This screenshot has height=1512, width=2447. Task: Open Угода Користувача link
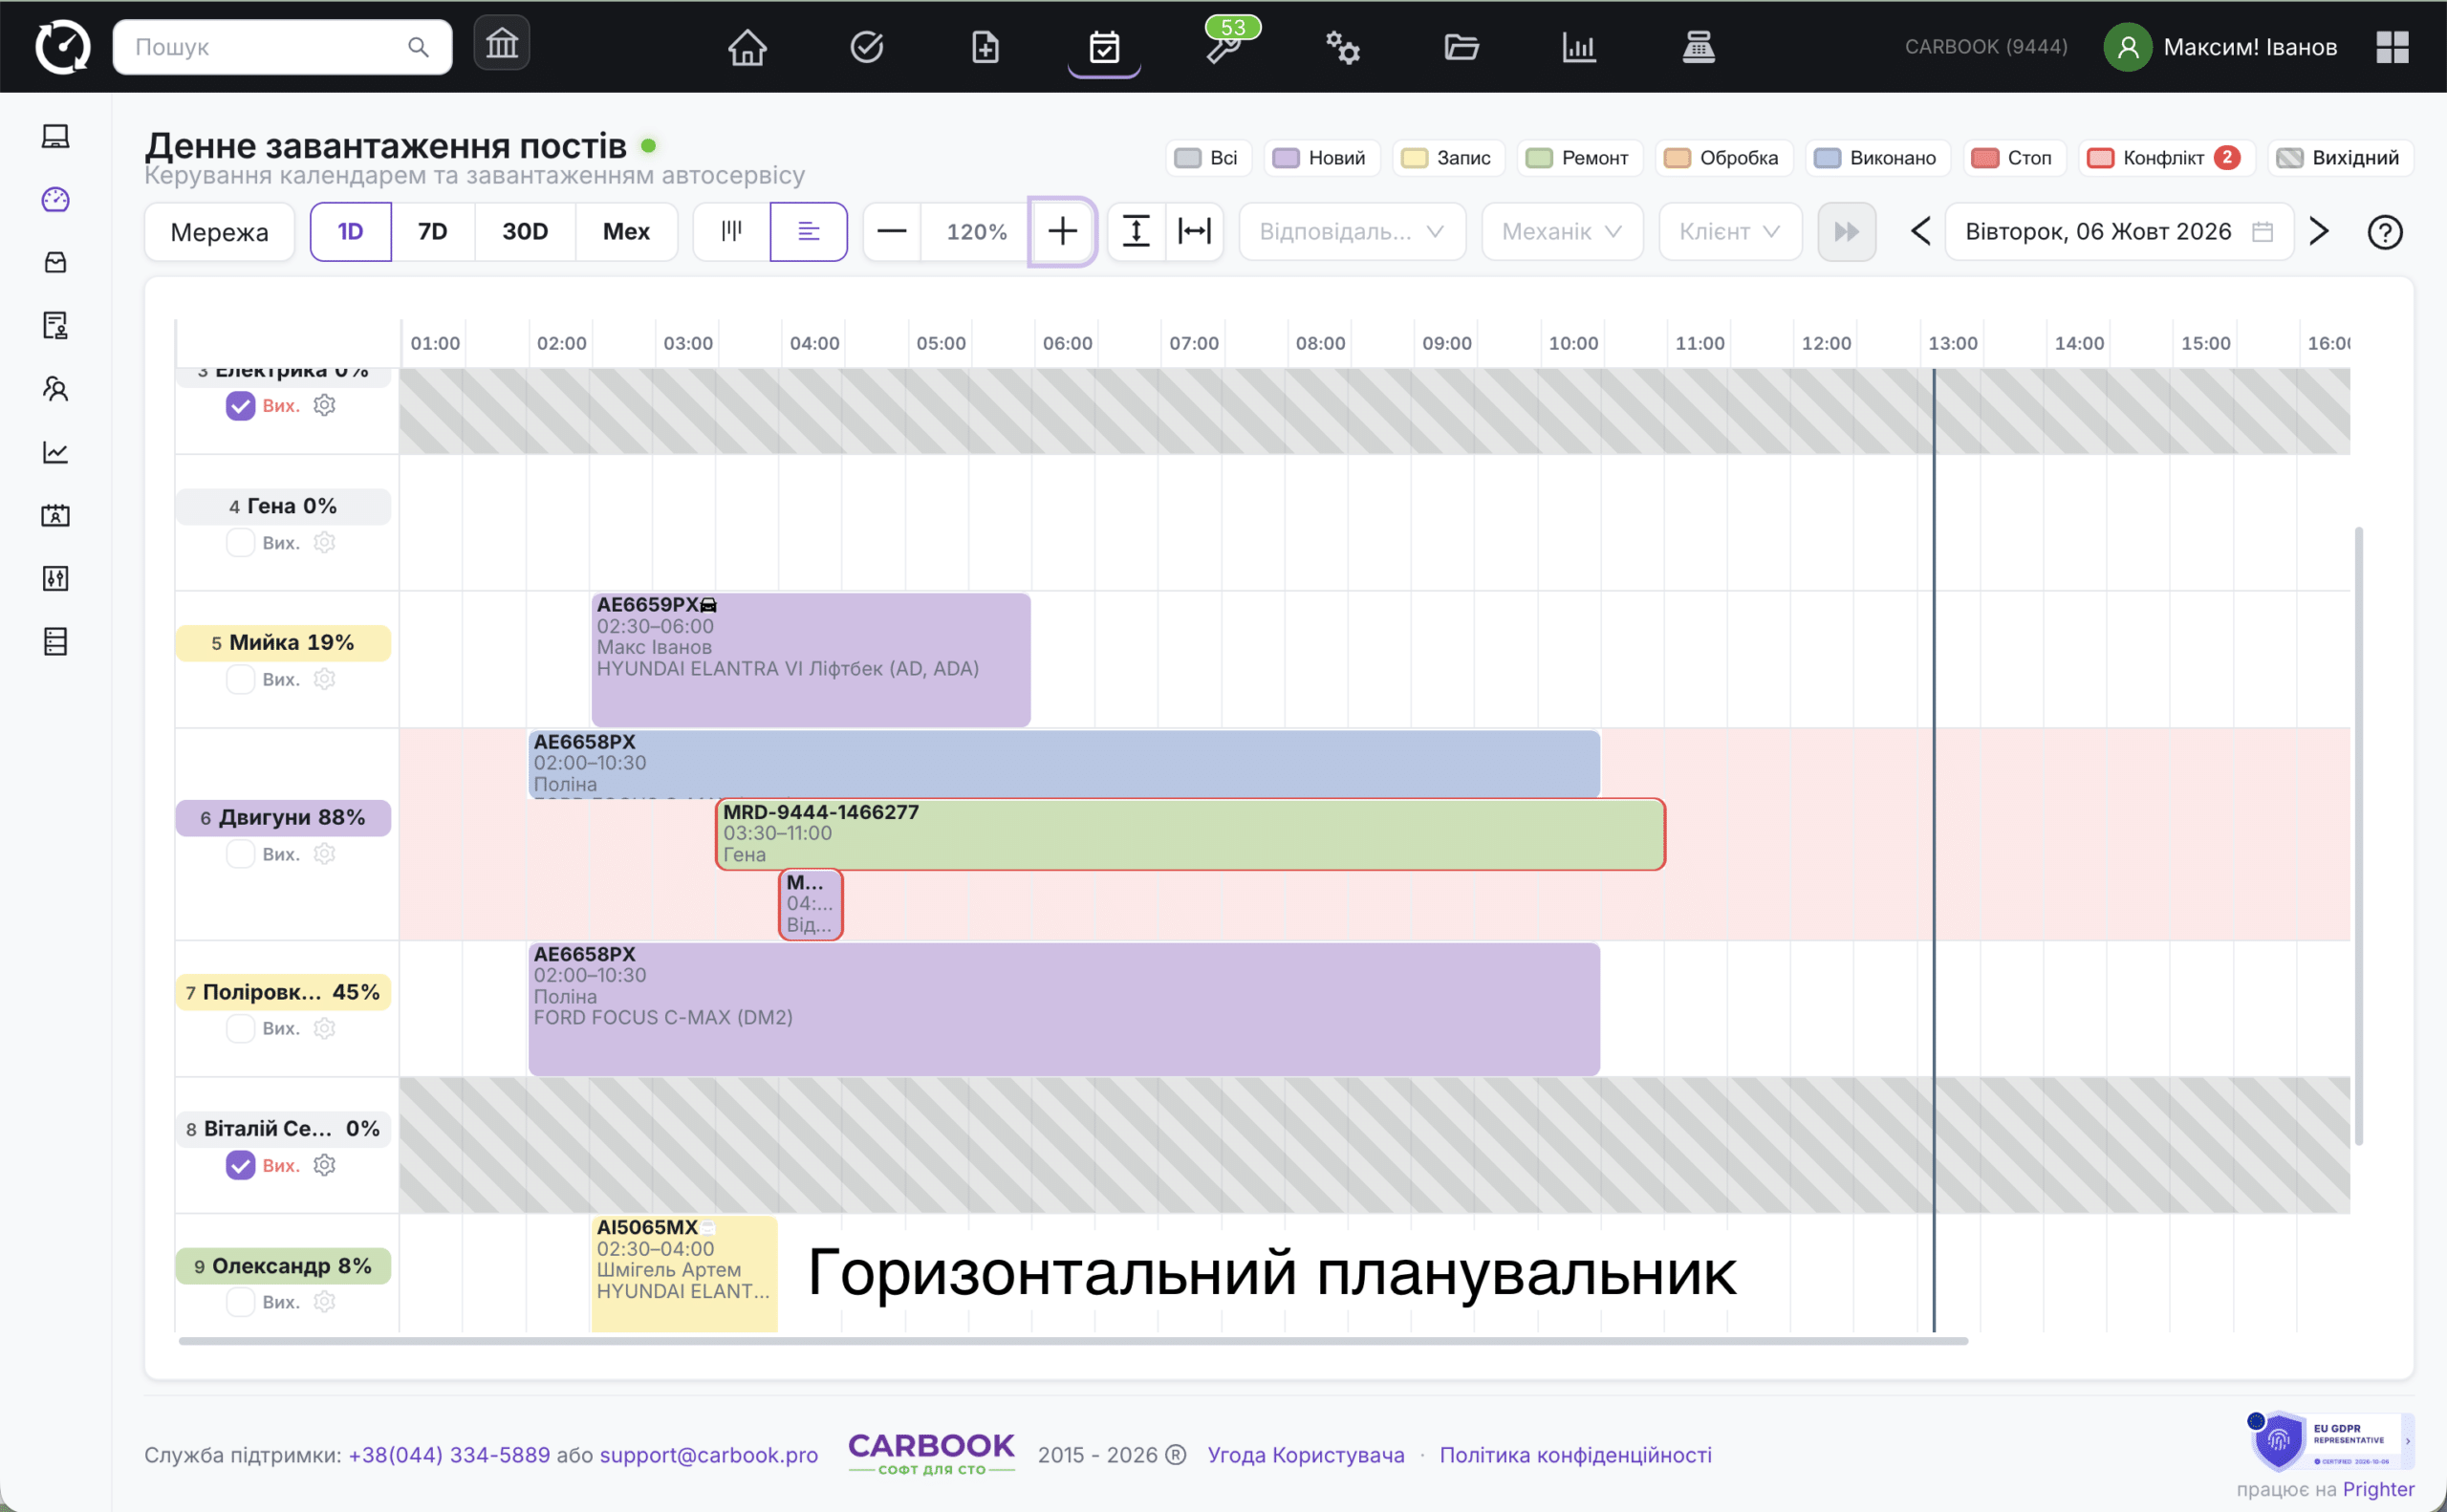[x=1305, y=1455]
